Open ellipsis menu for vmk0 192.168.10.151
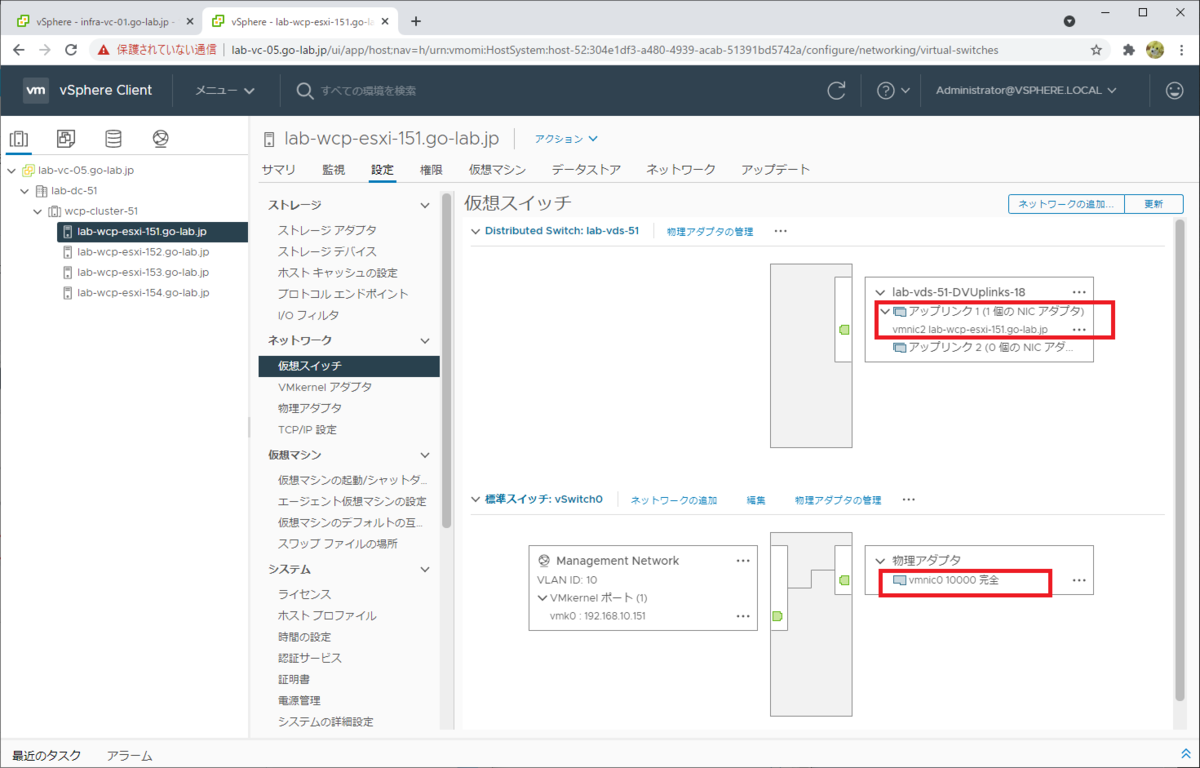This screenshot has width=1200, height=768. coord(743,616)
